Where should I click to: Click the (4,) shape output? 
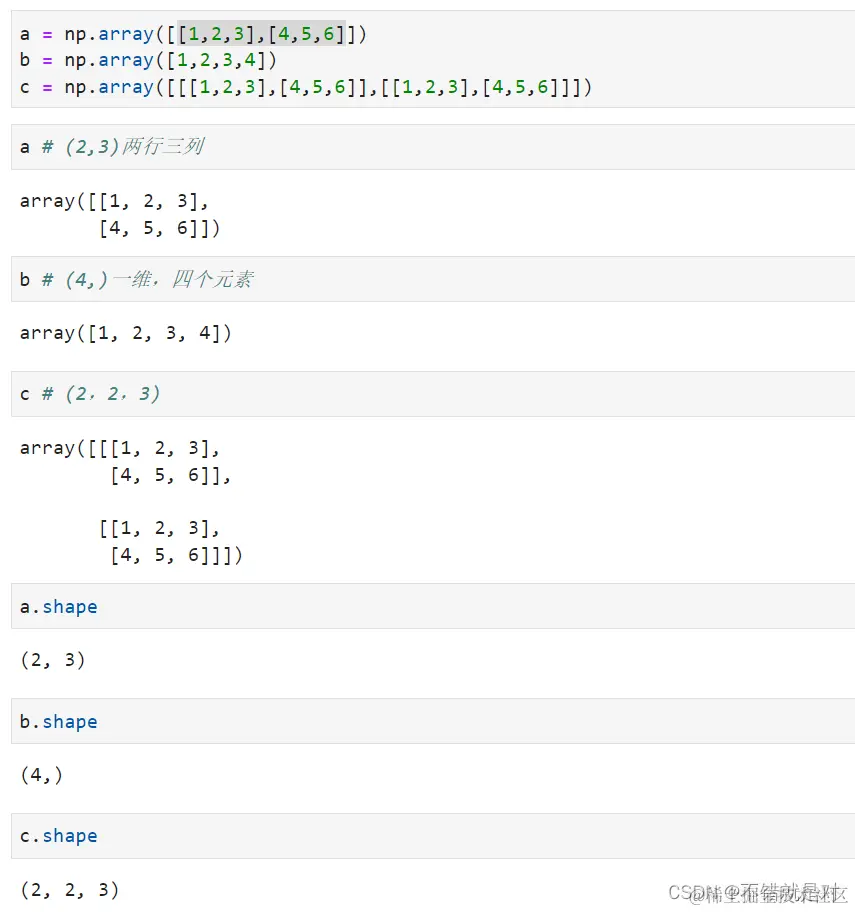(x=41, y=774)
